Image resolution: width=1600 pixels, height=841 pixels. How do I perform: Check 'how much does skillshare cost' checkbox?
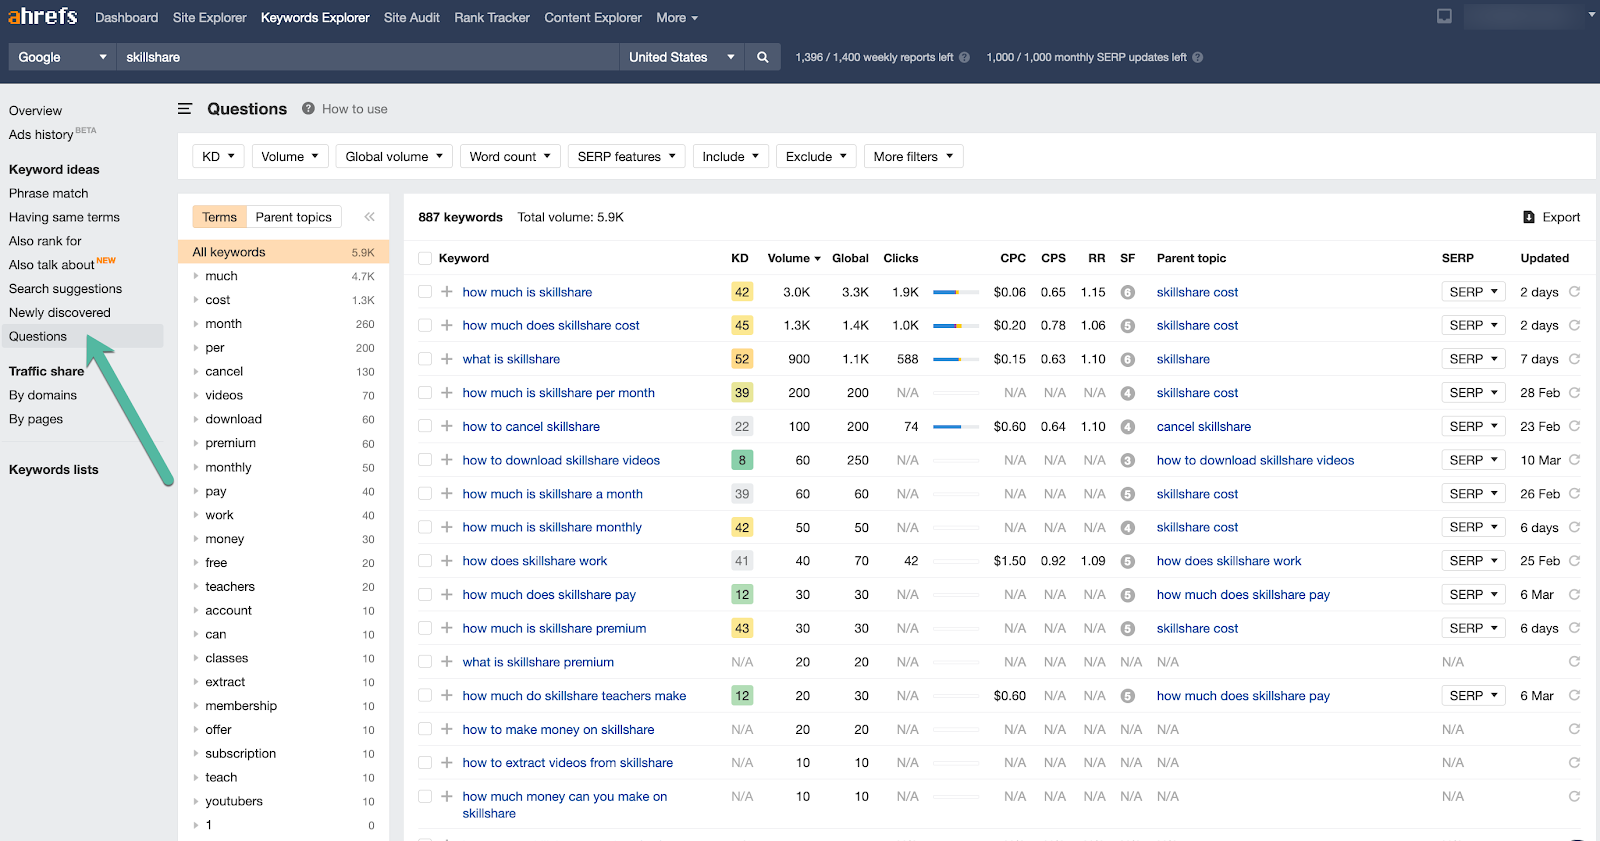coord(425,325)
